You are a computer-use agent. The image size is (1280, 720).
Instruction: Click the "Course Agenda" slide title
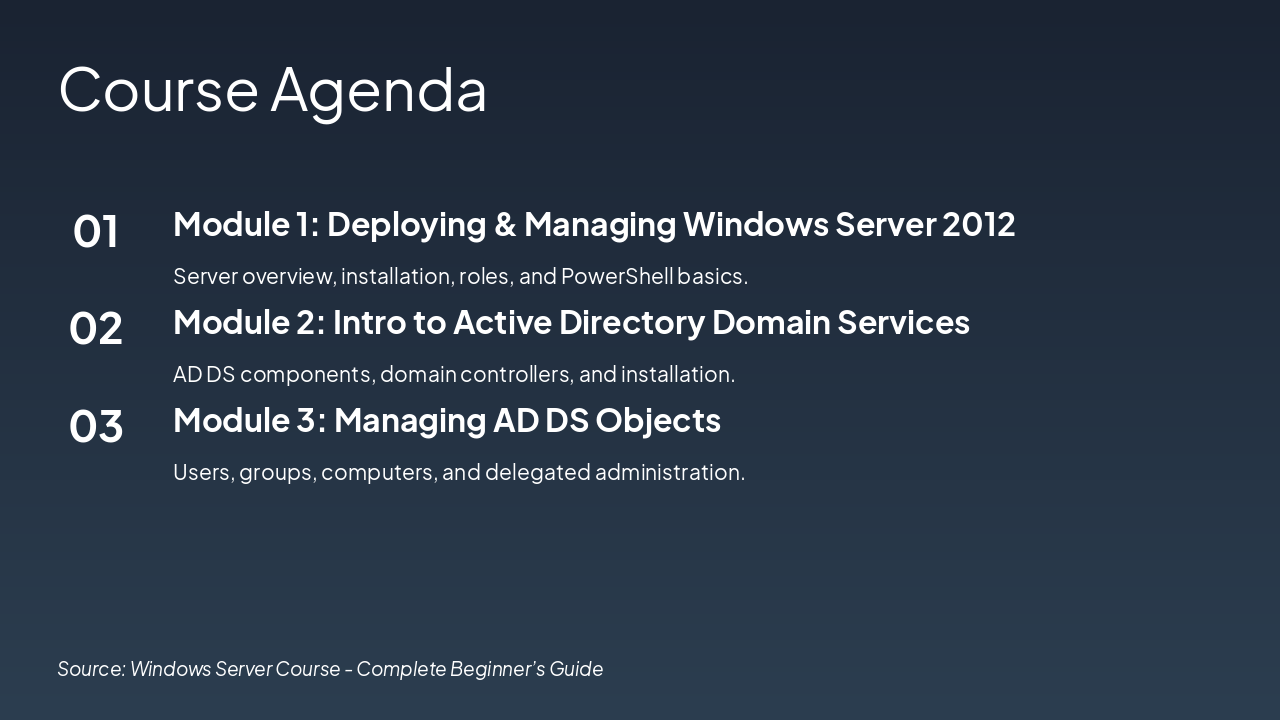pyautogui.click(x=272, y=90)
